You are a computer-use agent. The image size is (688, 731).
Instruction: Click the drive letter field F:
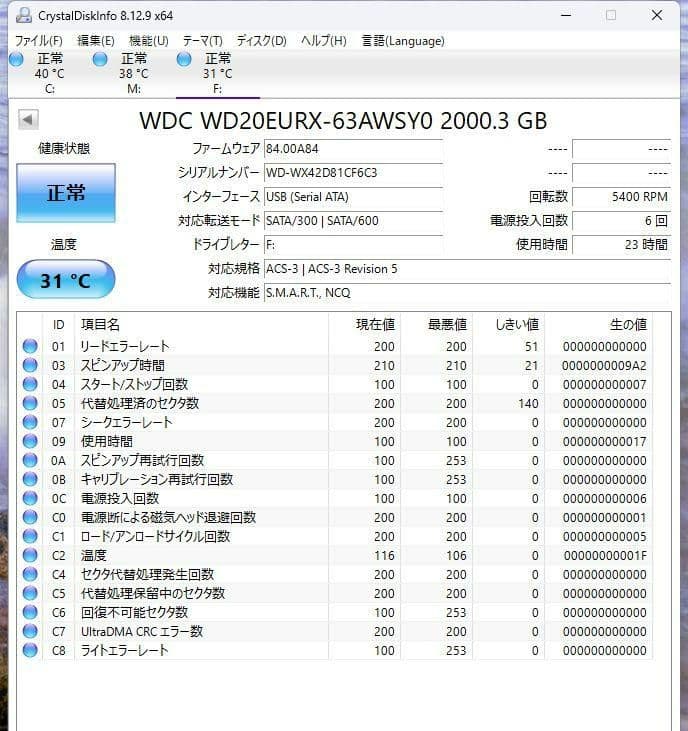353,245
